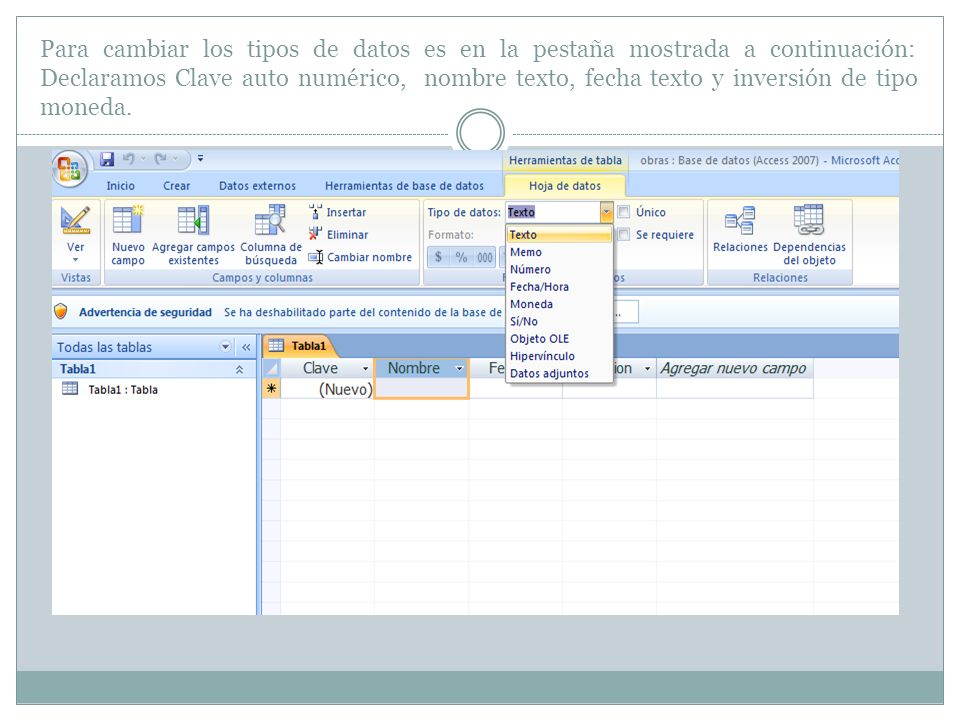Redo action in the quick access toolbar
The image size is (960, 720).
[x=160, y=159]
